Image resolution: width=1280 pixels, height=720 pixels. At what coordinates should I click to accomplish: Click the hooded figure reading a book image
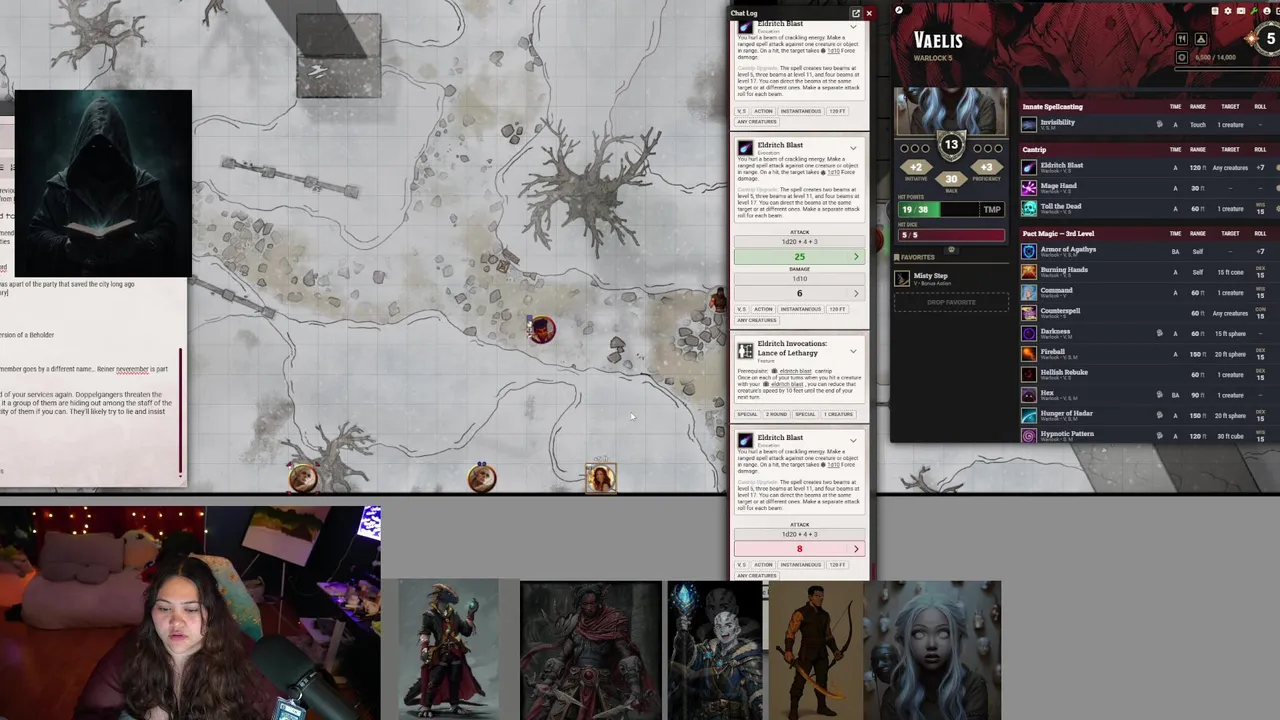103,183
